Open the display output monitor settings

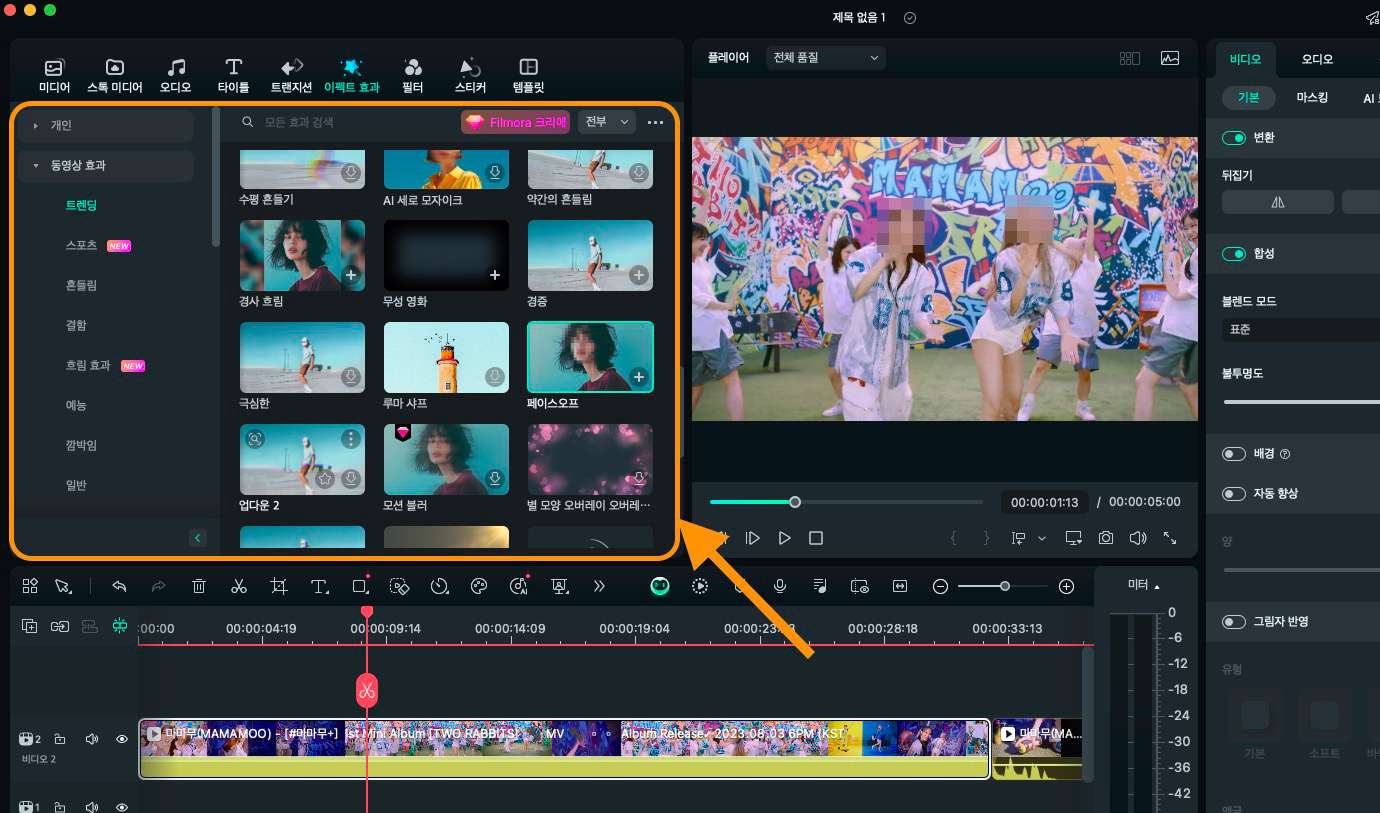1073,538
